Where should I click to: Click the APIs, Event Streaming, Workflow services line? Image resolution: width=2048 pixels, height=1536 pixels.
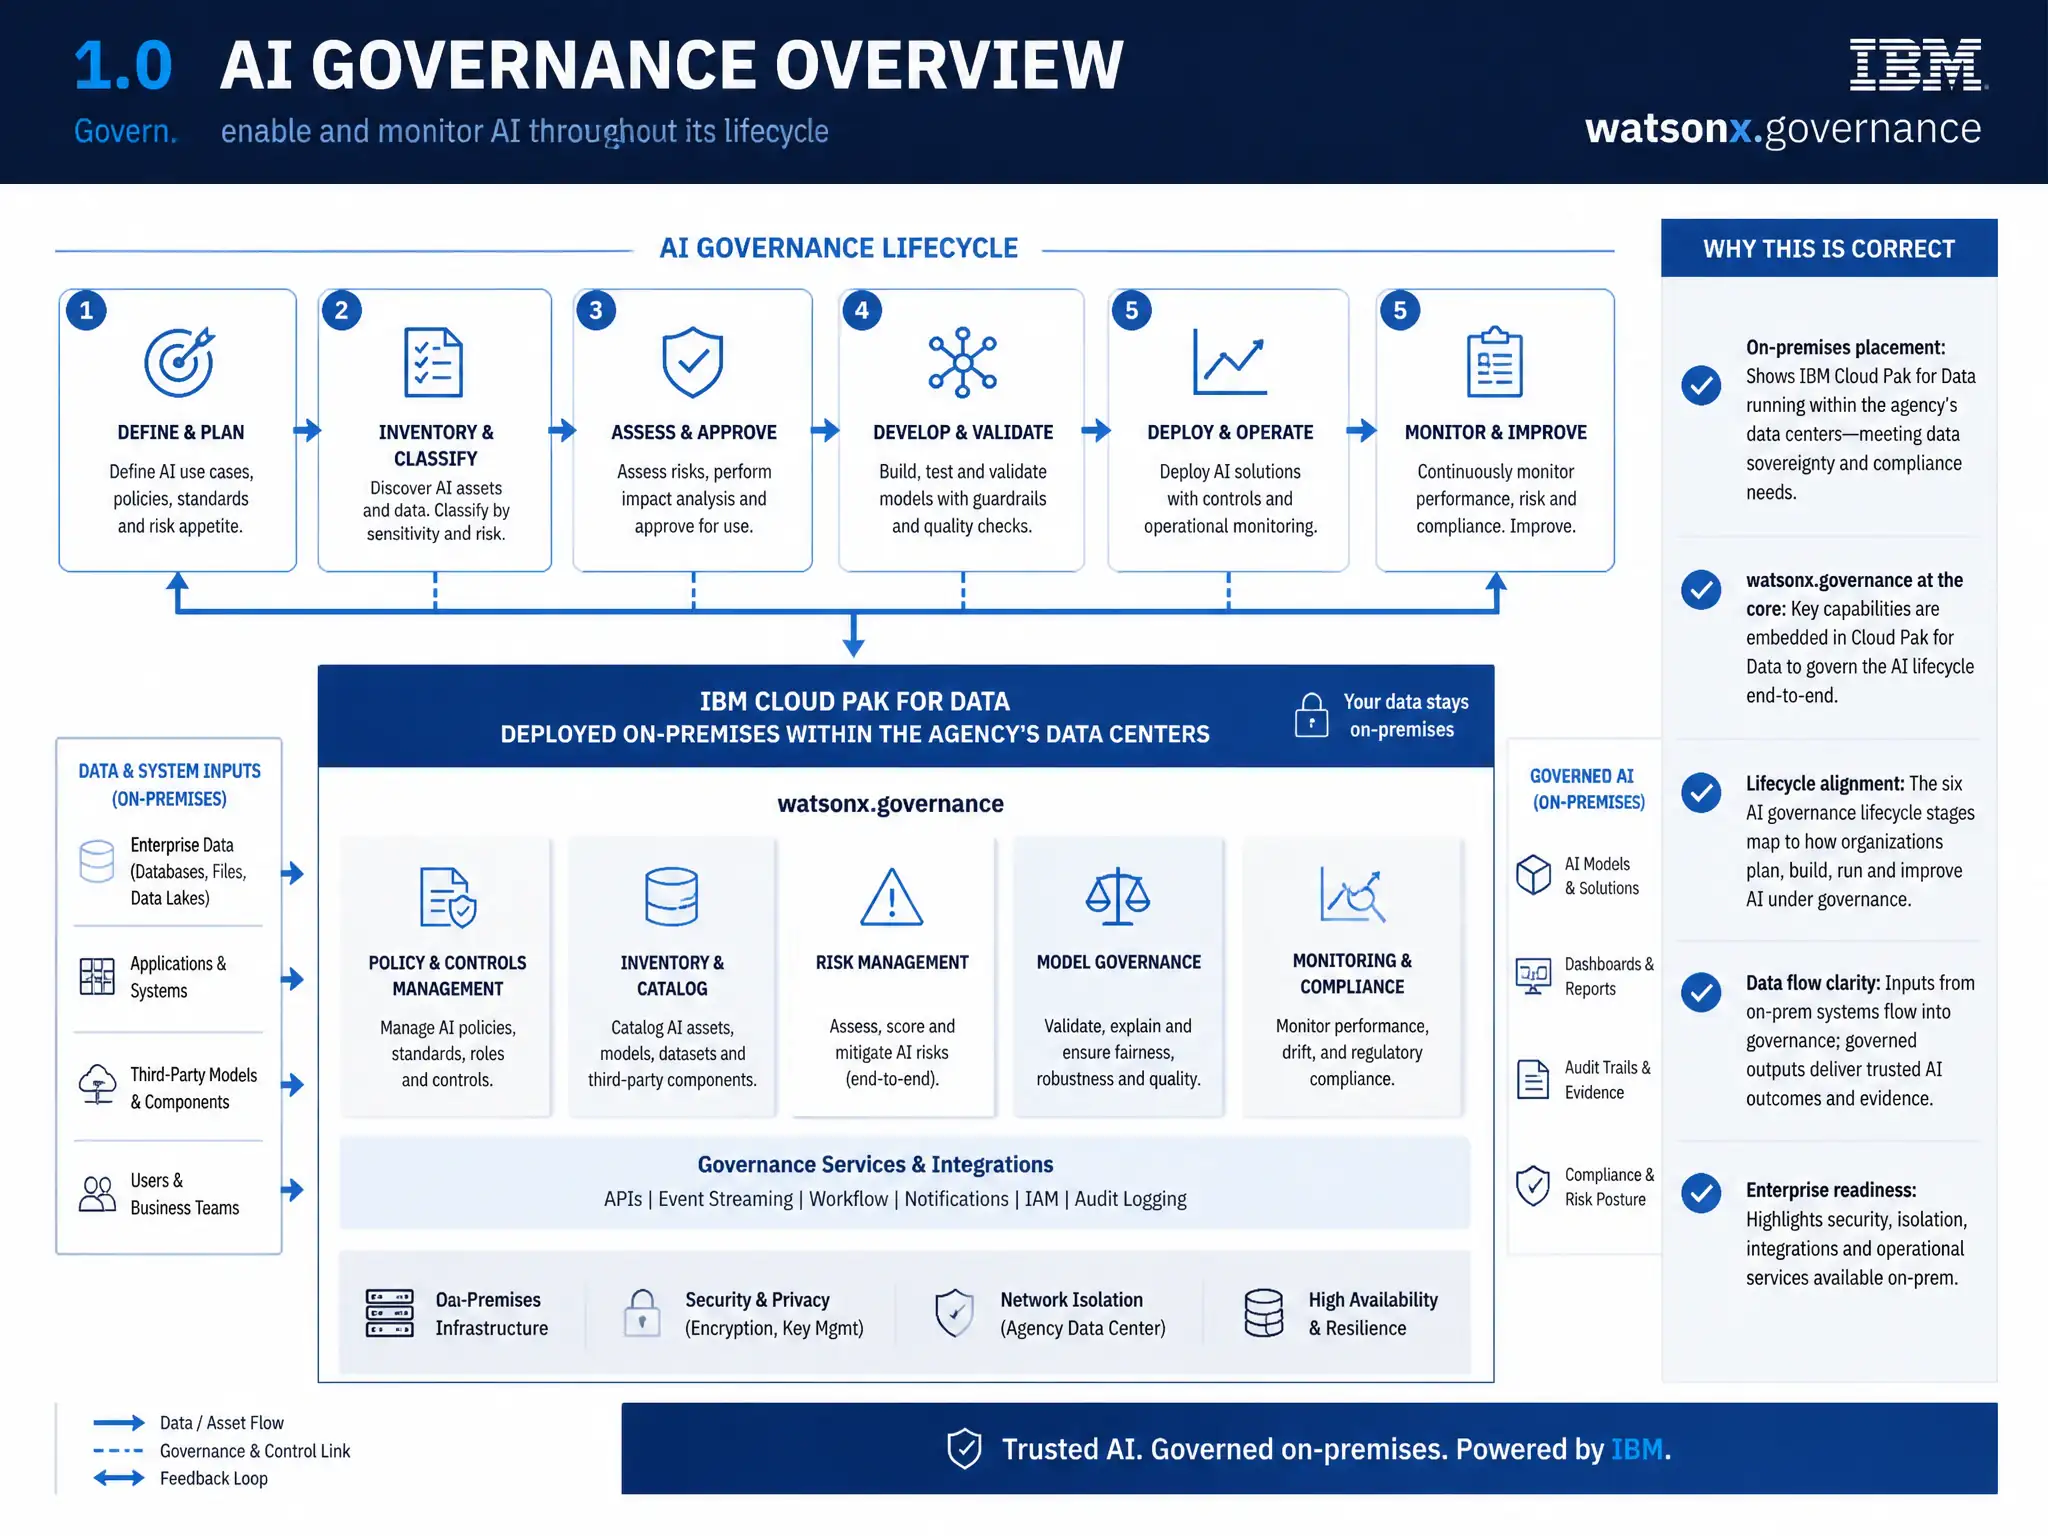point(895,1199)
